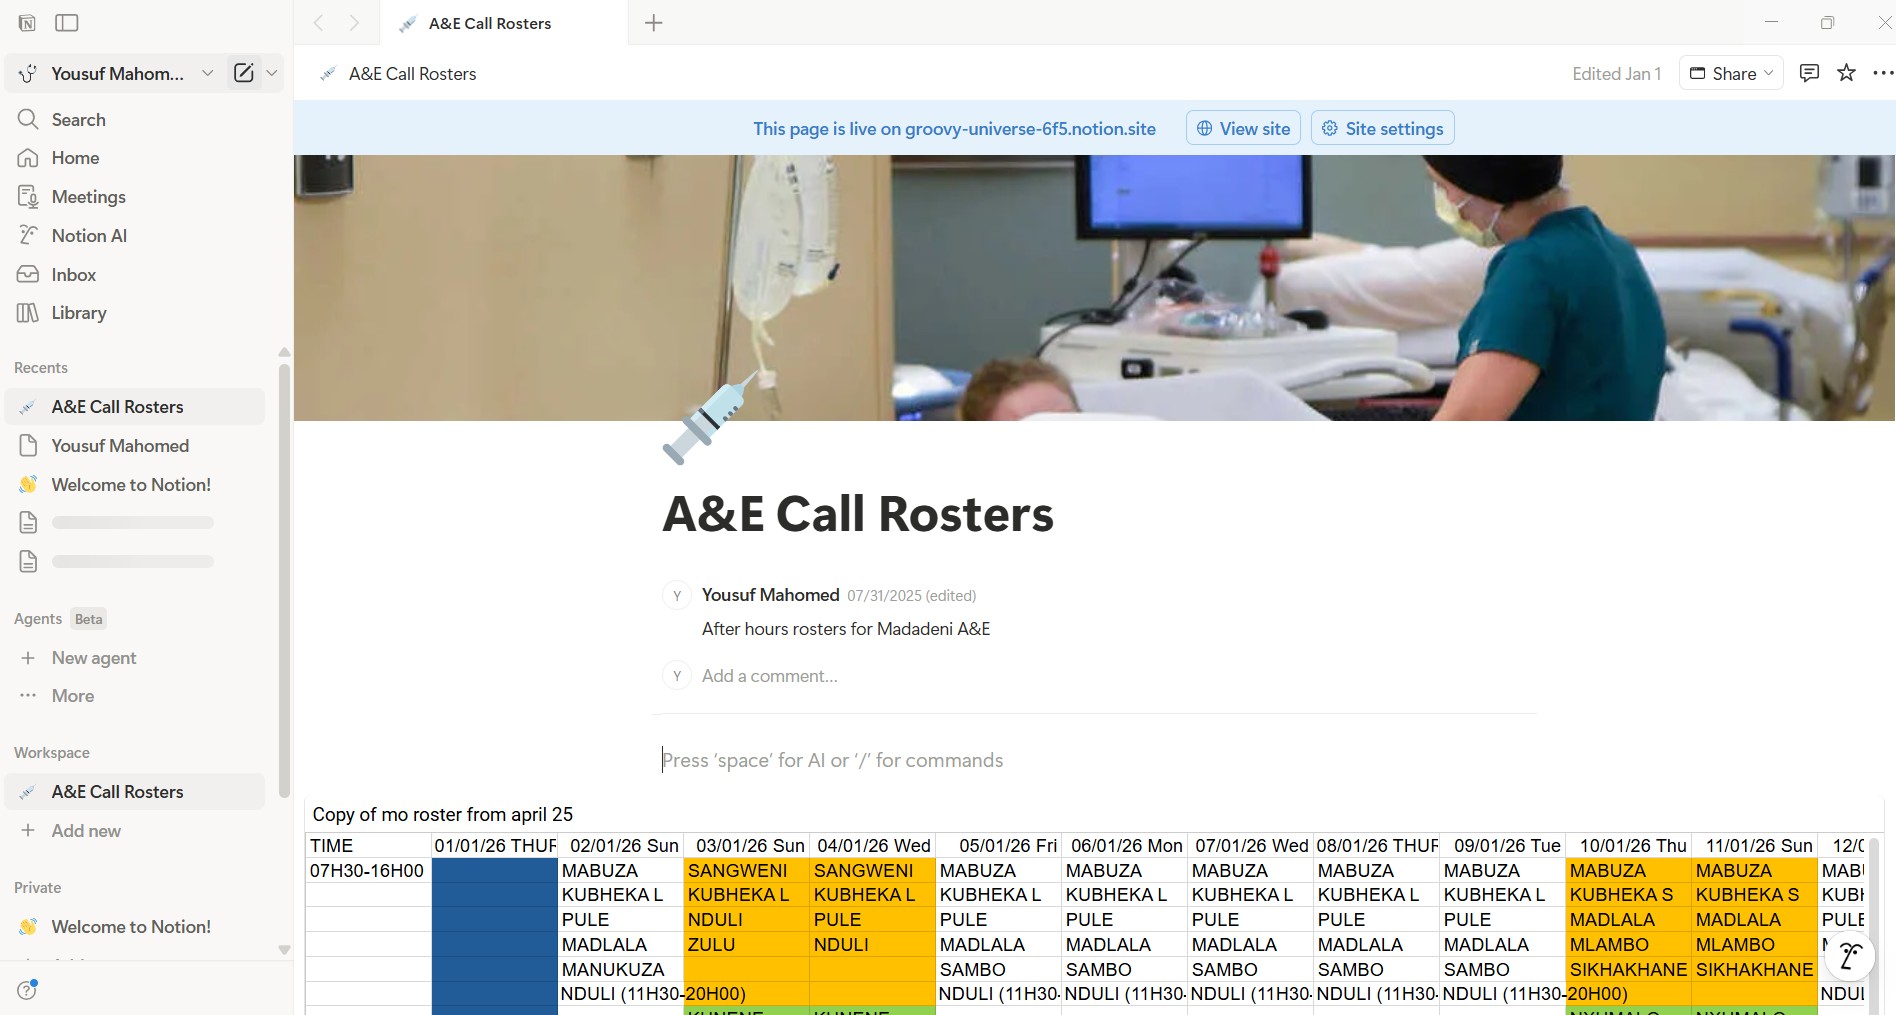Open the Inbox panel
This screenshot has width=1896, height=1015.
pyautogui.click(x=74, y=274)
